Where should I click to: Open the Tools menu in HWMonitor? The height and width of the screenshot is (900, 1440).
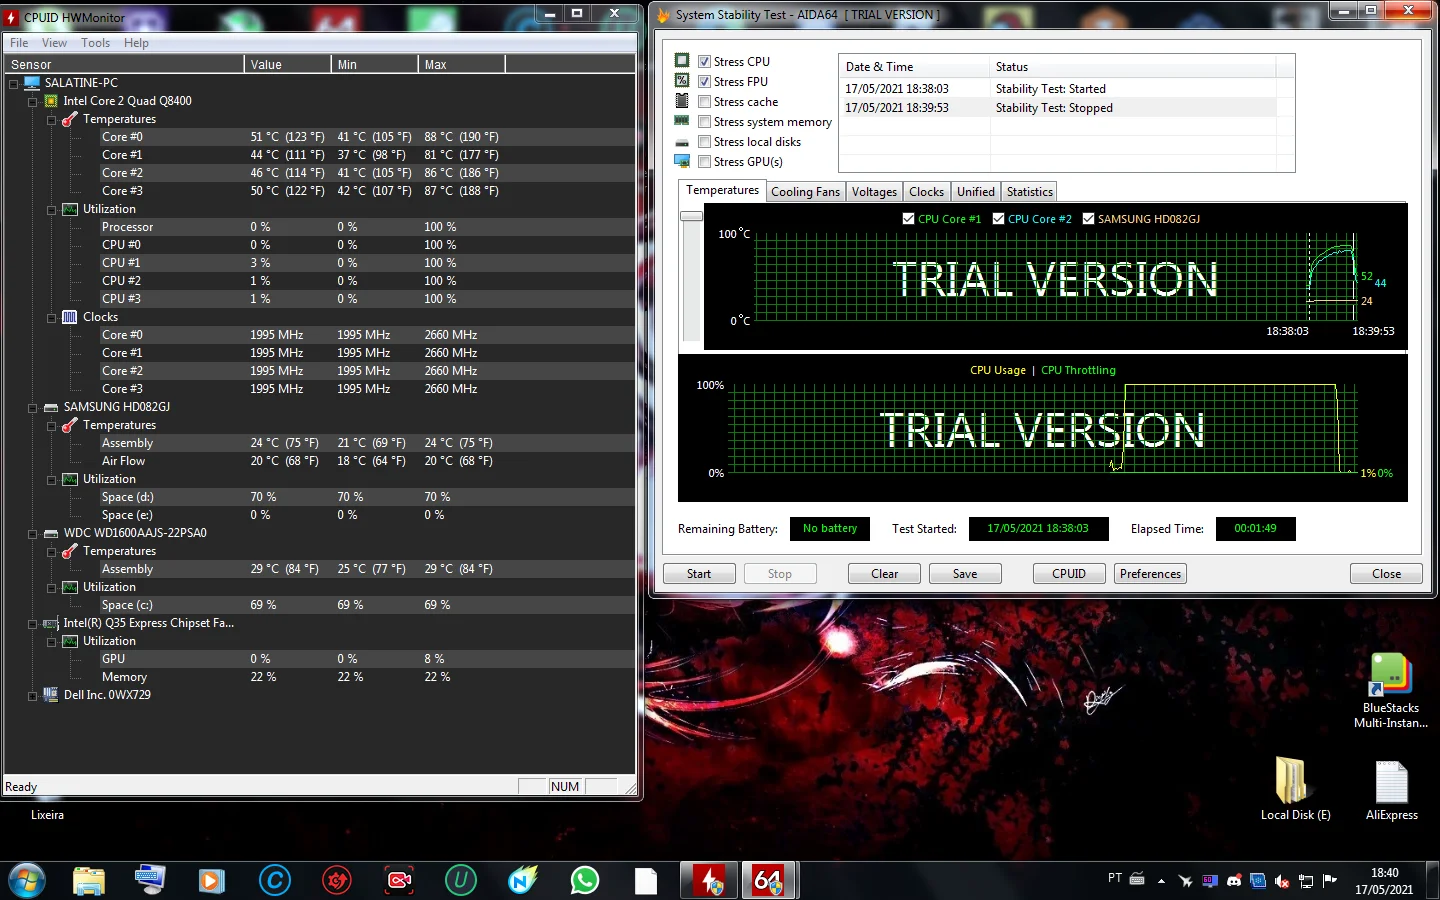tap(95, 43)
